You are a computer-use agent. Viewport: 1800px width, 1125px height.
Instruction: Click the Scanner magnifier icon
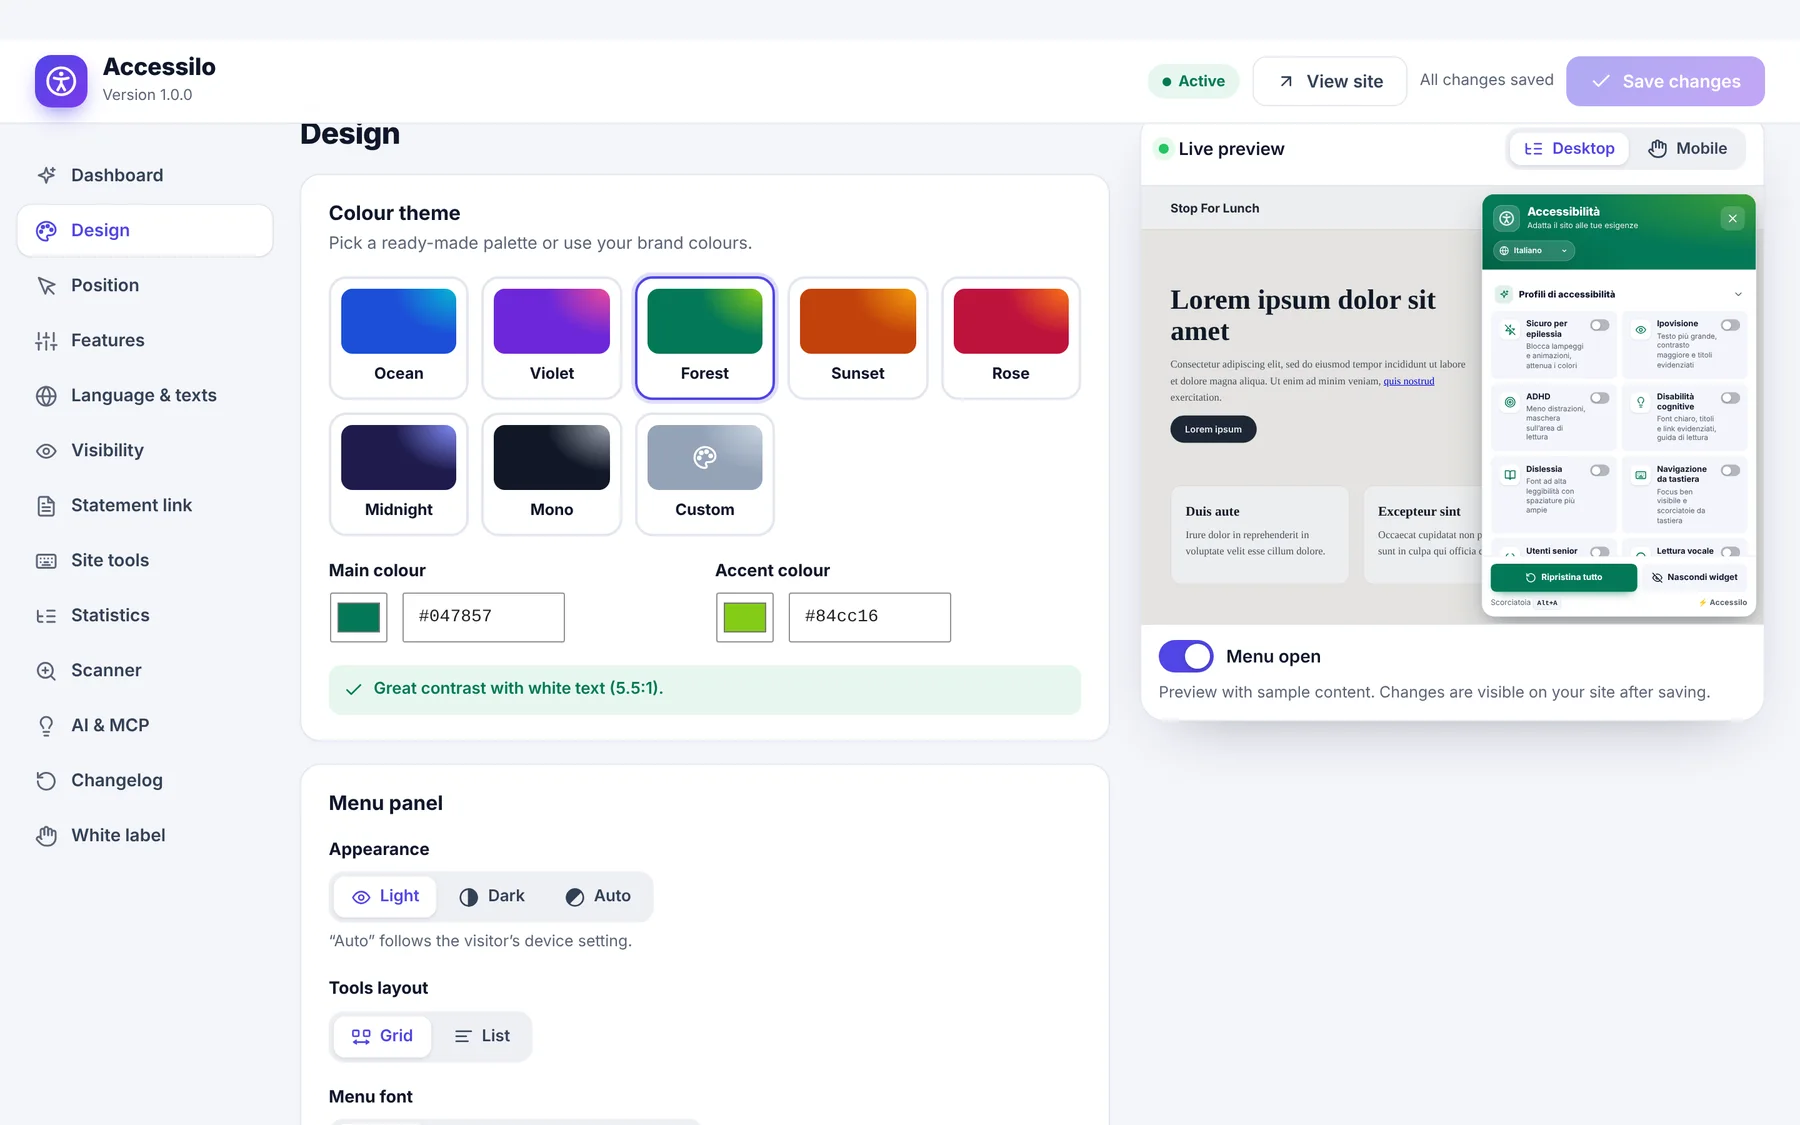coord(46,671)
